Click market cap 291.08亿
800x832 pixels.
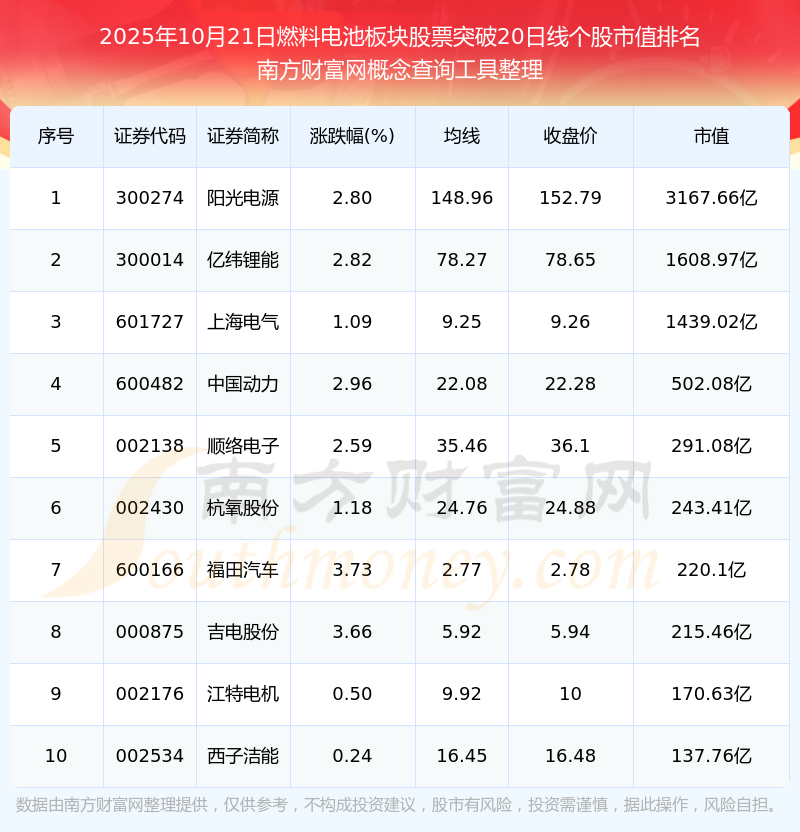(711, 446)
